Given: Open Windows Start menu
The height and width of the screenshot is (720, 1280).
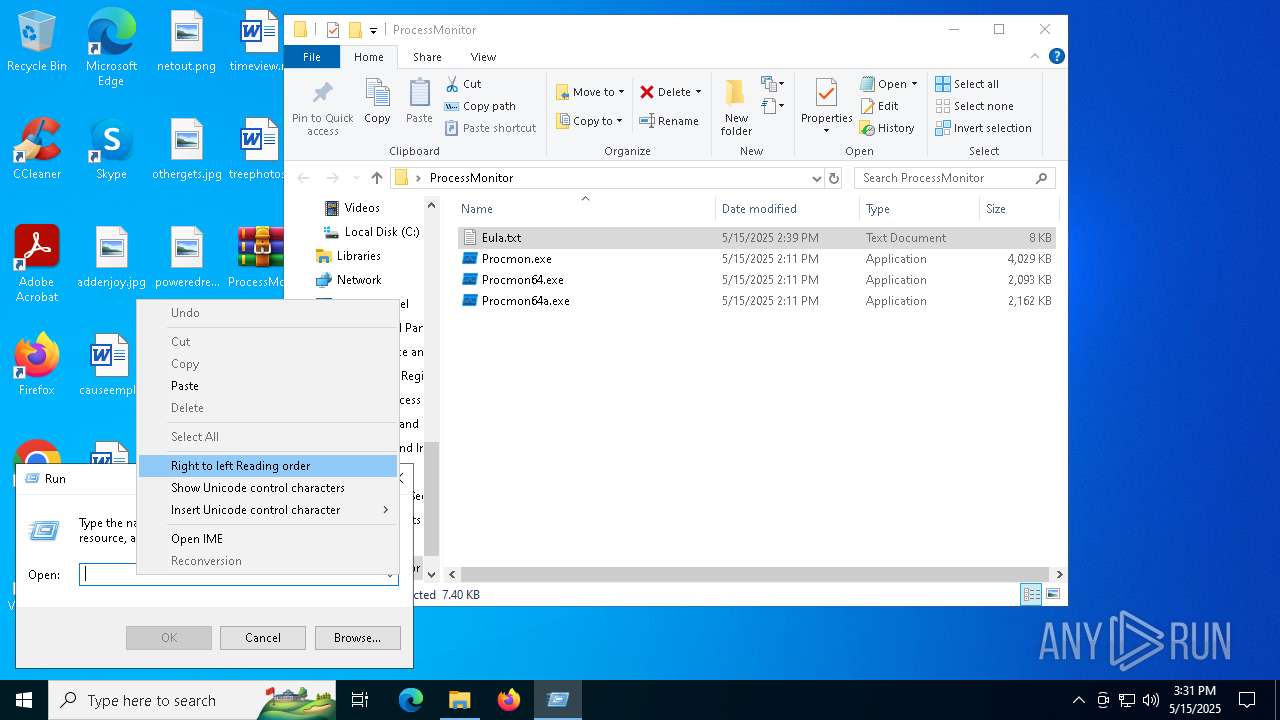Looking at the screenshot, I should point(24,700).
